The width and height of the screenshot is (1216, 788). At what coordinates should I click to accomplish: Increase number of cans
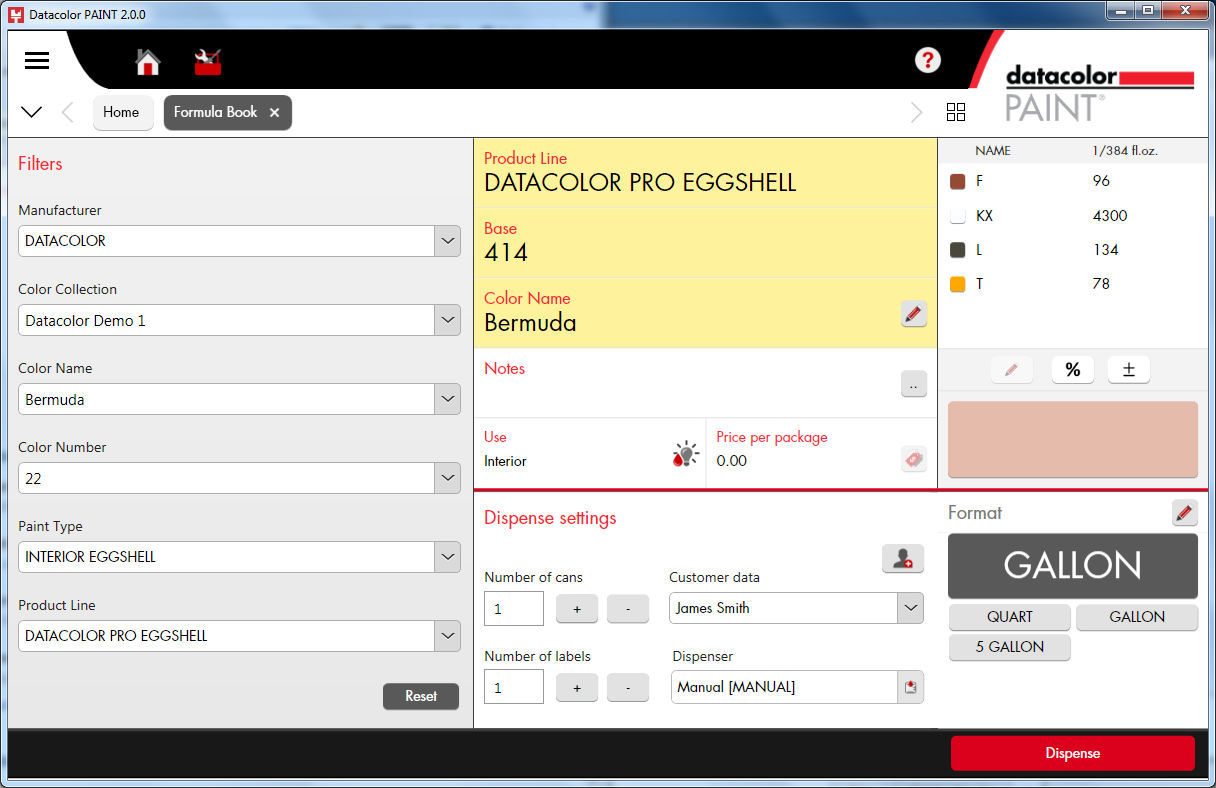(x=577, y=608)
